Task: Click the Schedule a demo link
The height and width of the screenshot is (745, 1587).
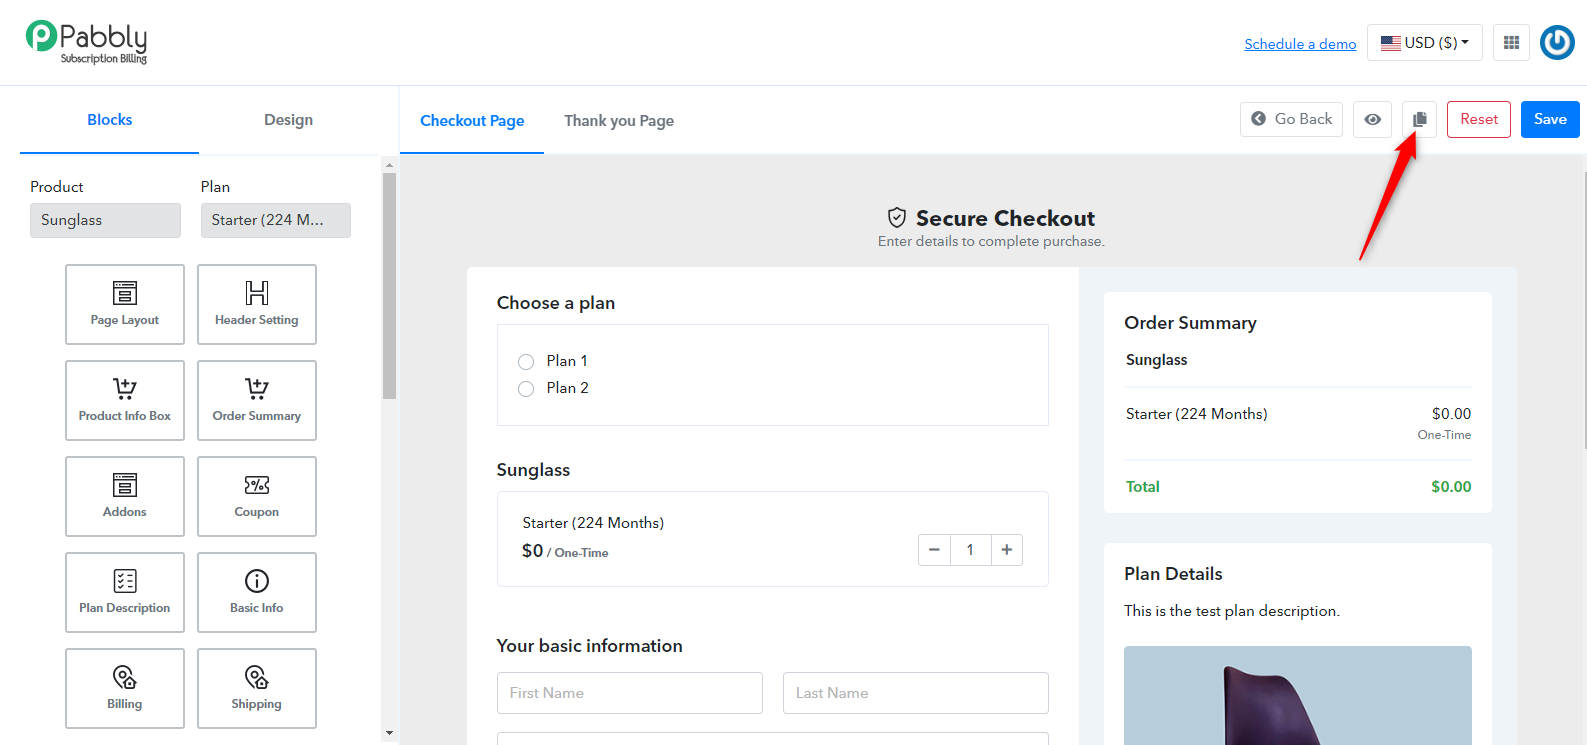Action: click(1300, 44)
